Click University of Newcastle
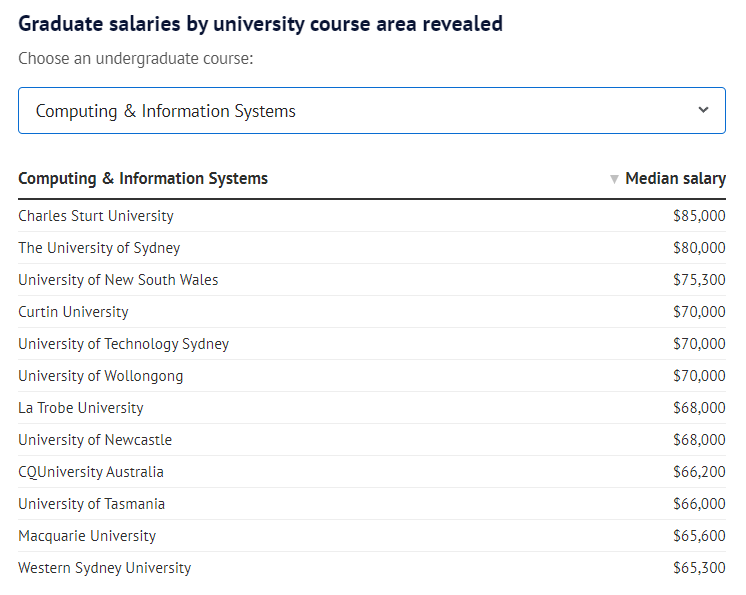The width and height of the screenshot is (746, 595). pyautogui.click(x=95, y=439)
